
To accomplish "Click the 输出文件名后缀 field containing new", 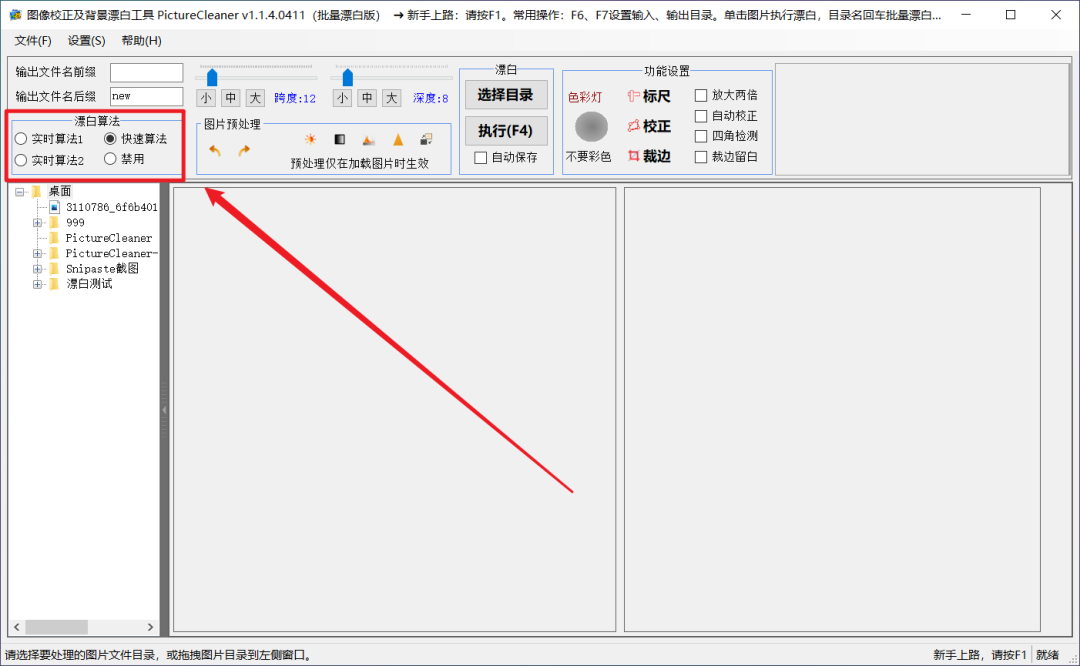I will [x=147, y=96].
